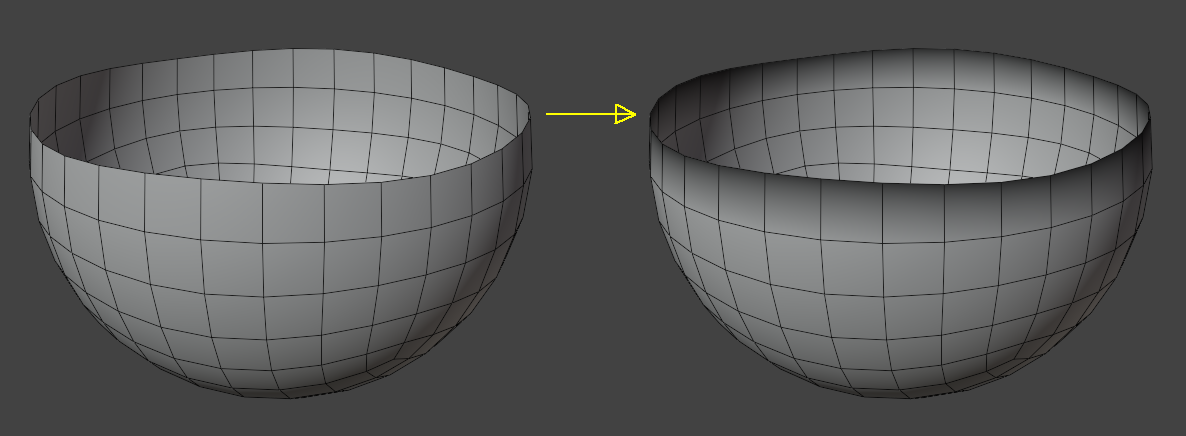Select the flat-shaded bowl mesh
1186x436 pixels.
click(281, 224)
